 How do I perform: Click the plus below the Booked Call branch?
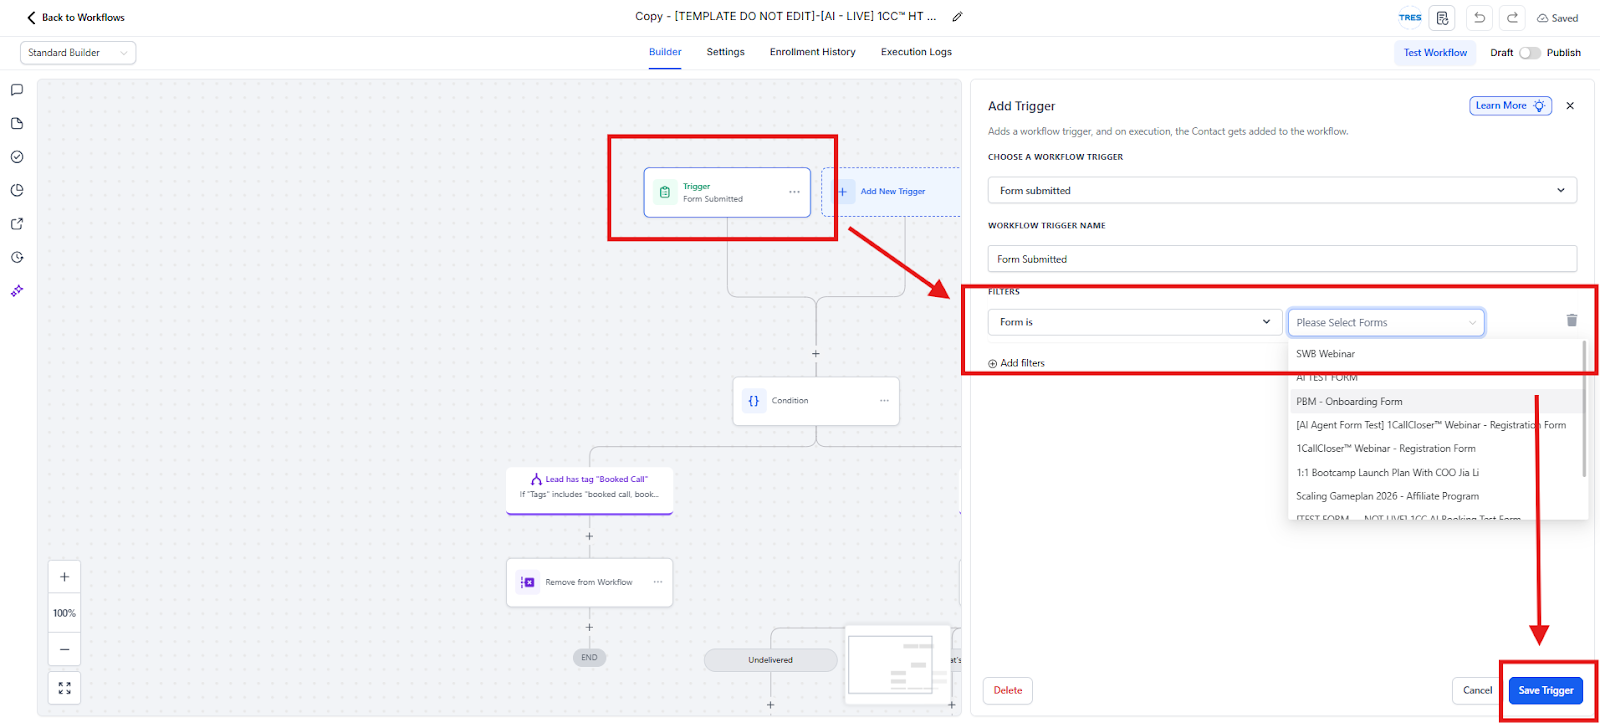[x=589, y=536]
